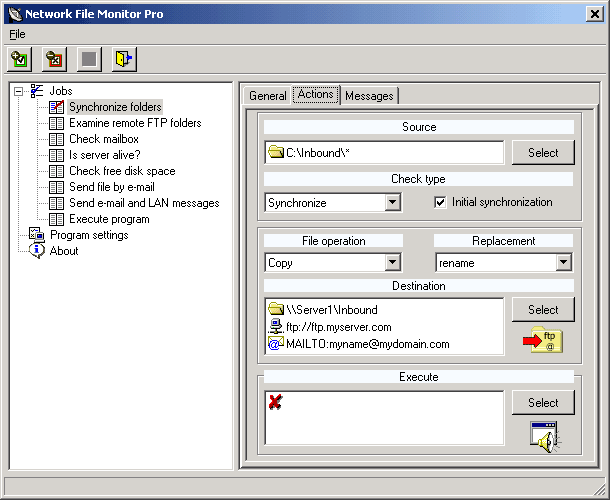Select the Execute program job
Screen dimensions: 610x500
[x=109, y=219]
